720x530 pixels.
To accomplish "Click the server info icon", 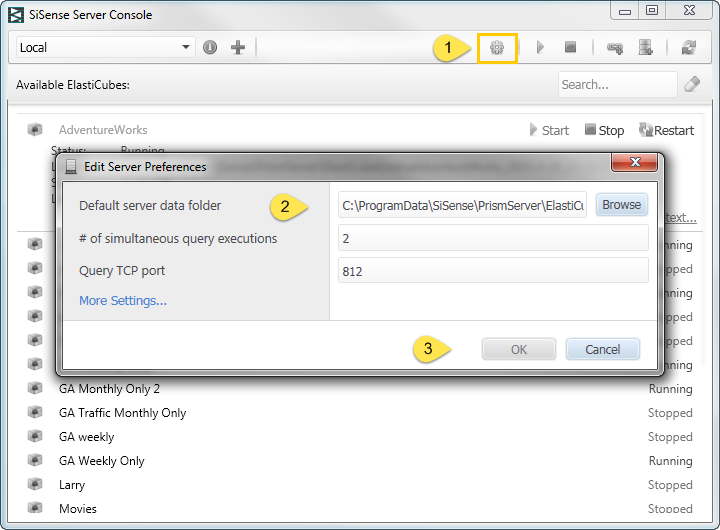I will [210, 47].
